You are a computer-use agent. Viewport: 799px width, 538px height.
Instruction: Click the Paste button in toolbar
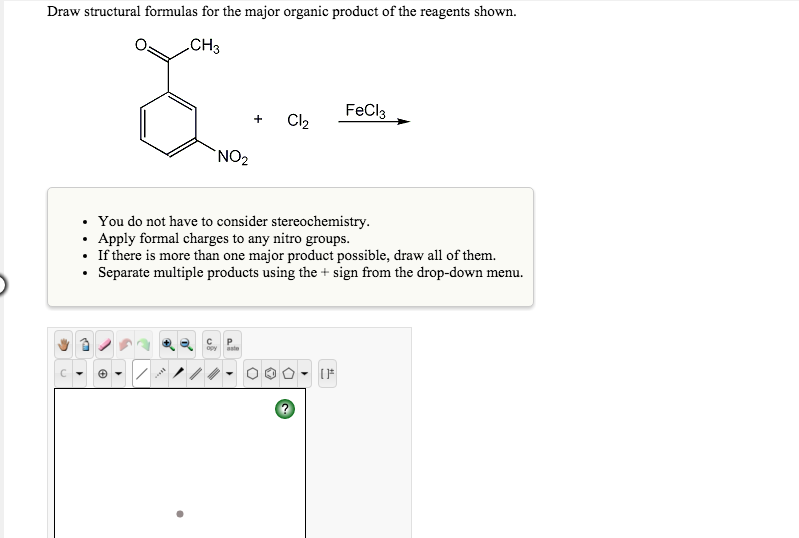coord(232,345)
